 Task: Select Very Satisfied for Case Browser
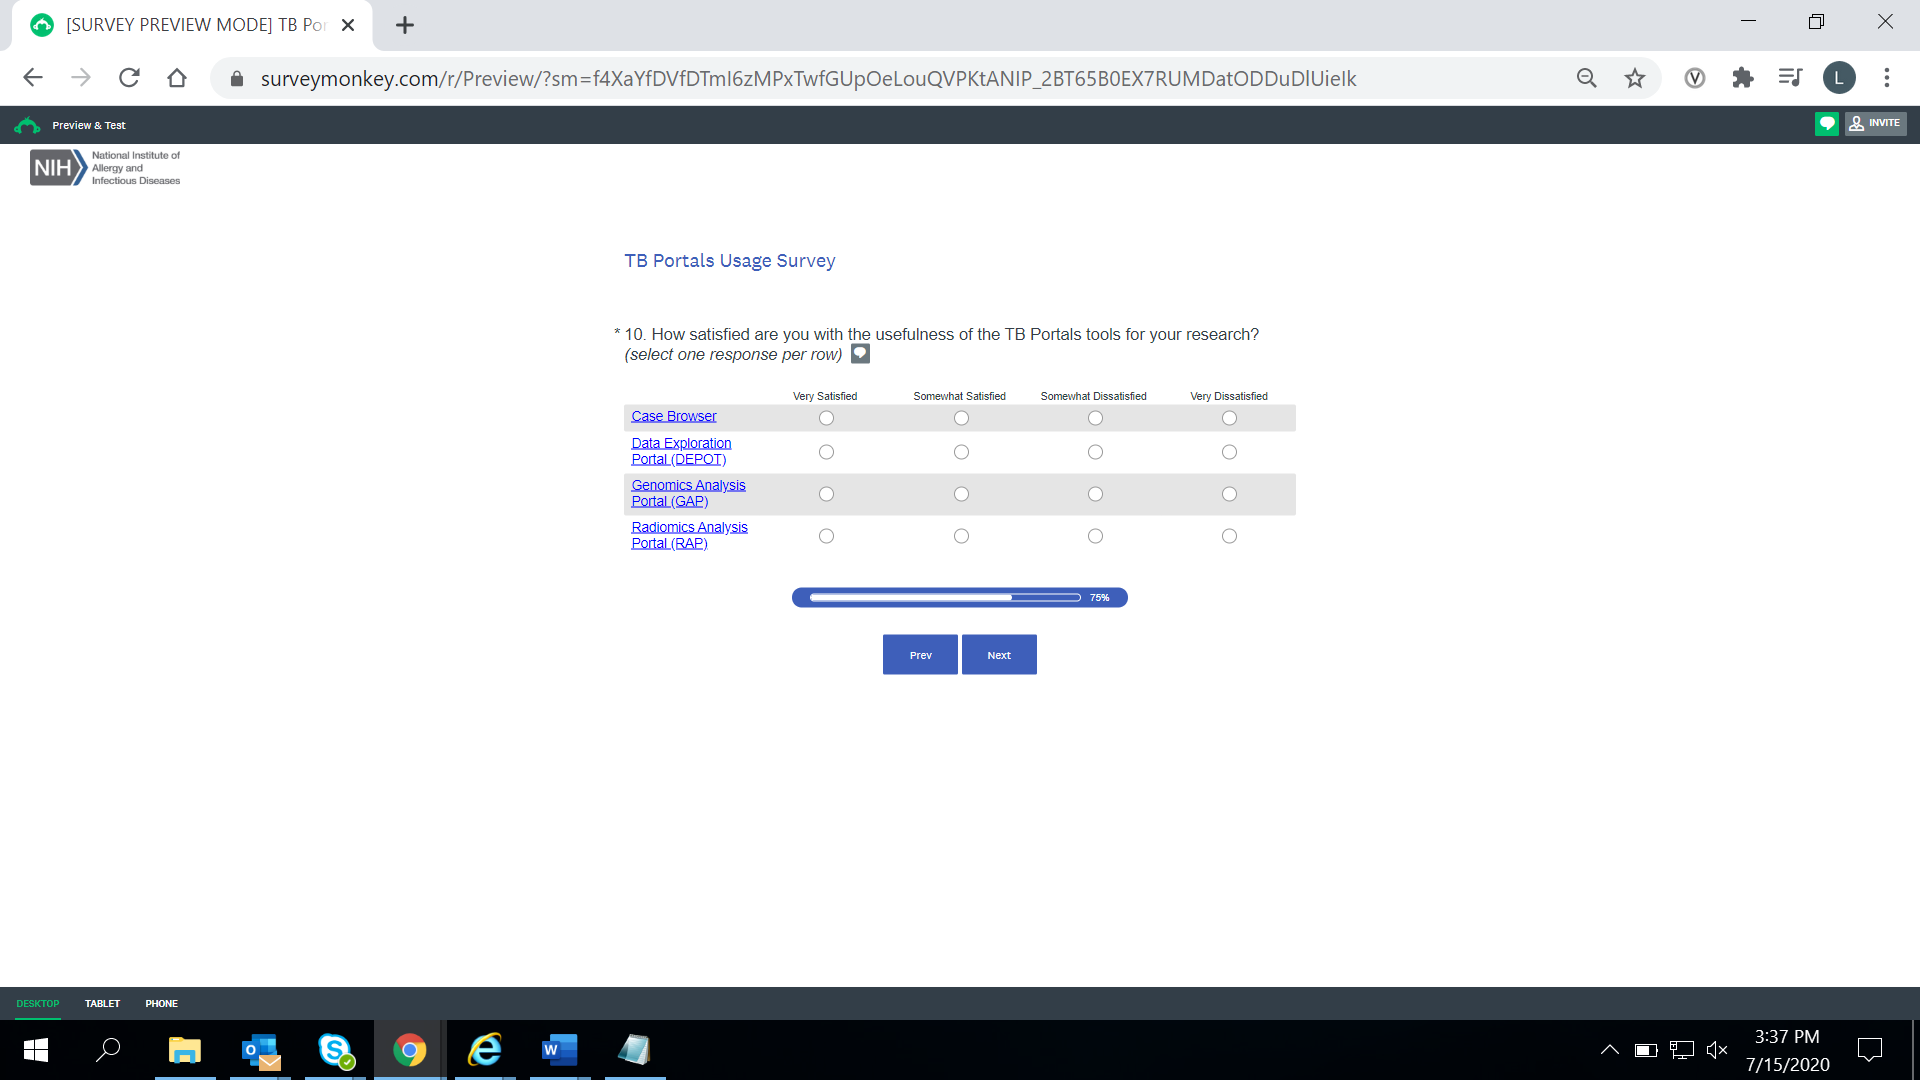[x=826, y=418]
